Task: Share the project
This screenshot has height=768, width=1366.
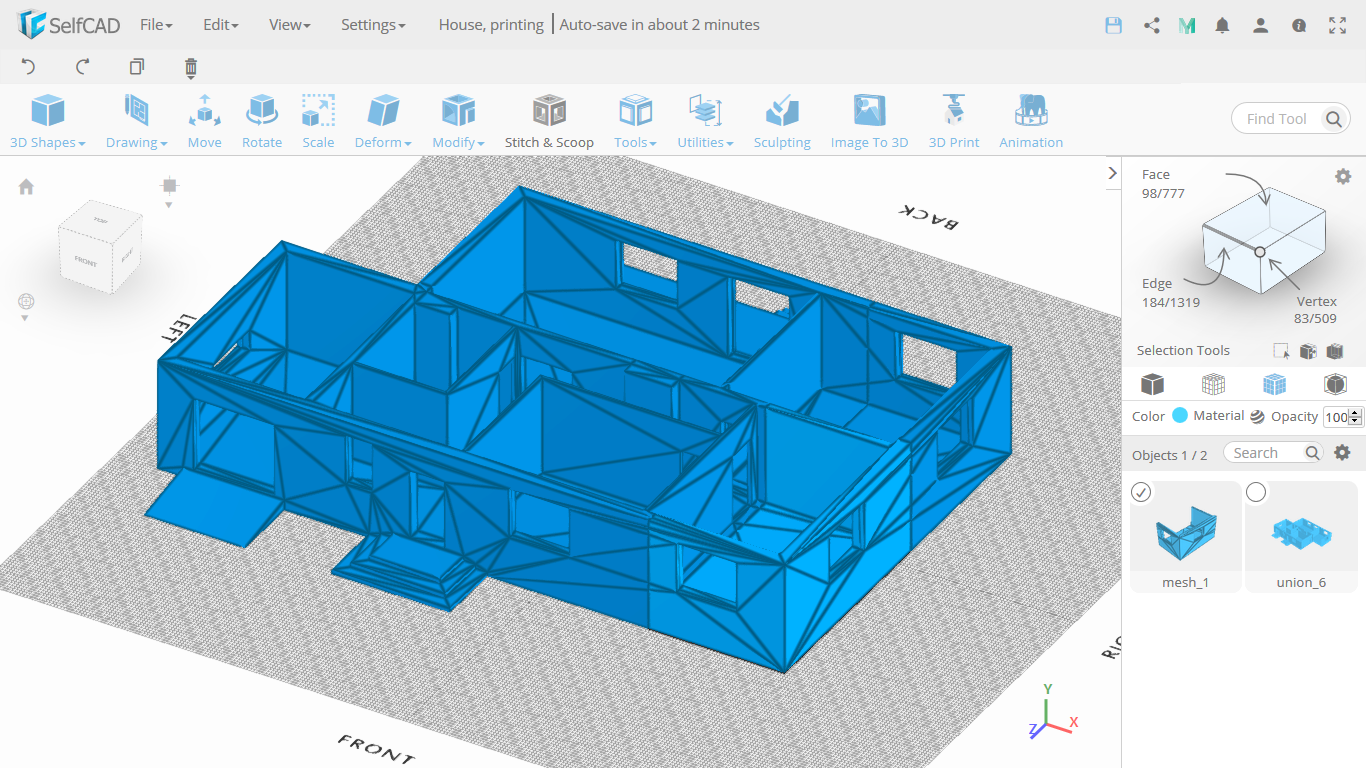Action: tap(1152, 25)
